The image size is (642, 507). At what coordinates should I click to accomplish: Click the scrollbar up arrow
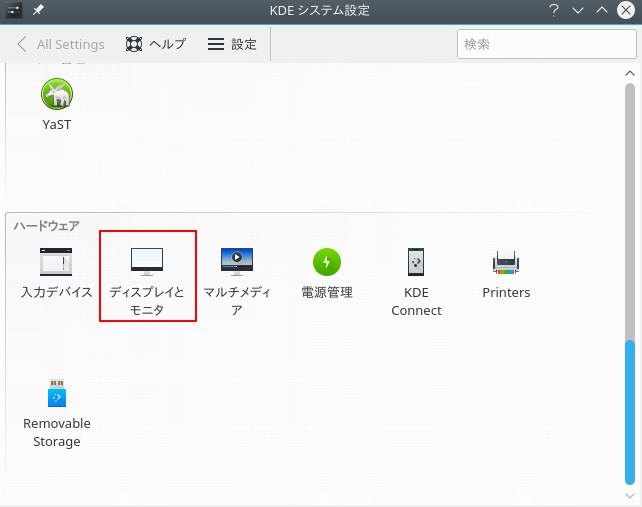(630, 73)
